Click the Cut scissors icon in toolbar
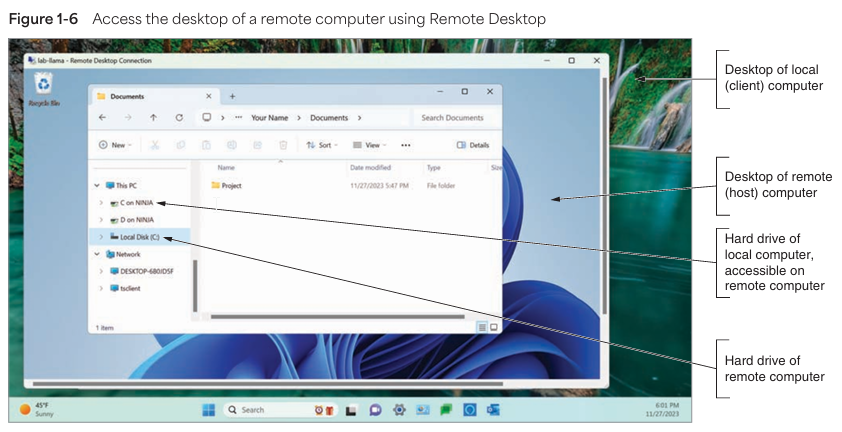 click(x=155, y=145)
